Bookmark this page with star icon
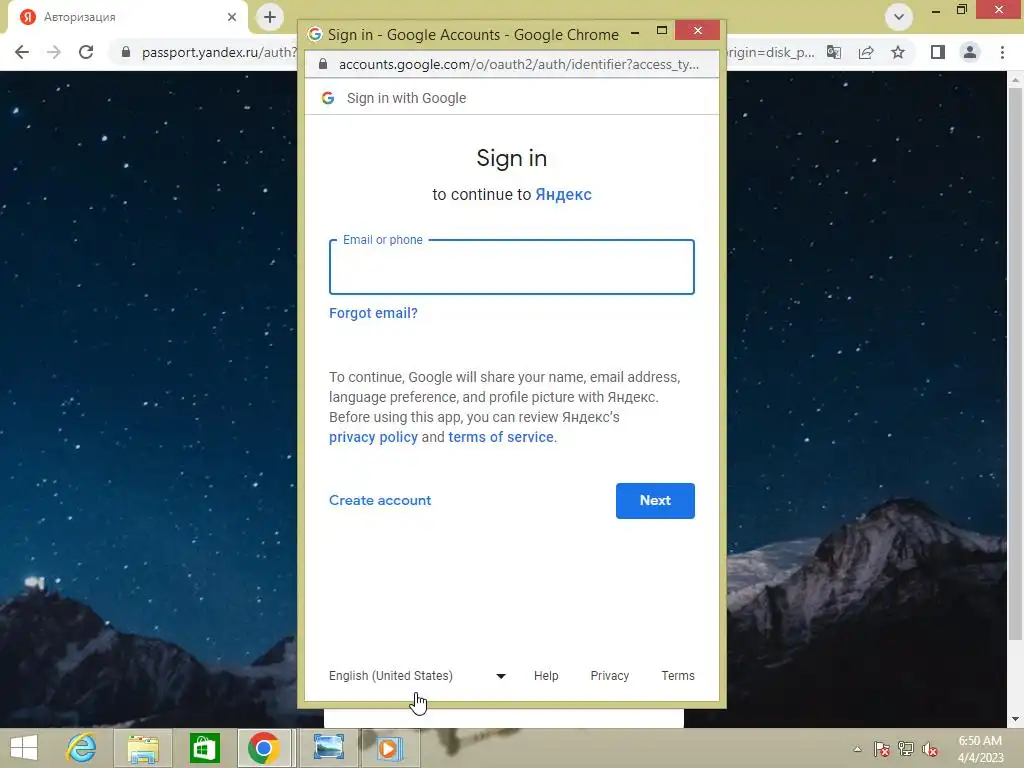Image resolution: width=1024 pixels, height=768 pixels. click(x=898, y=52)
